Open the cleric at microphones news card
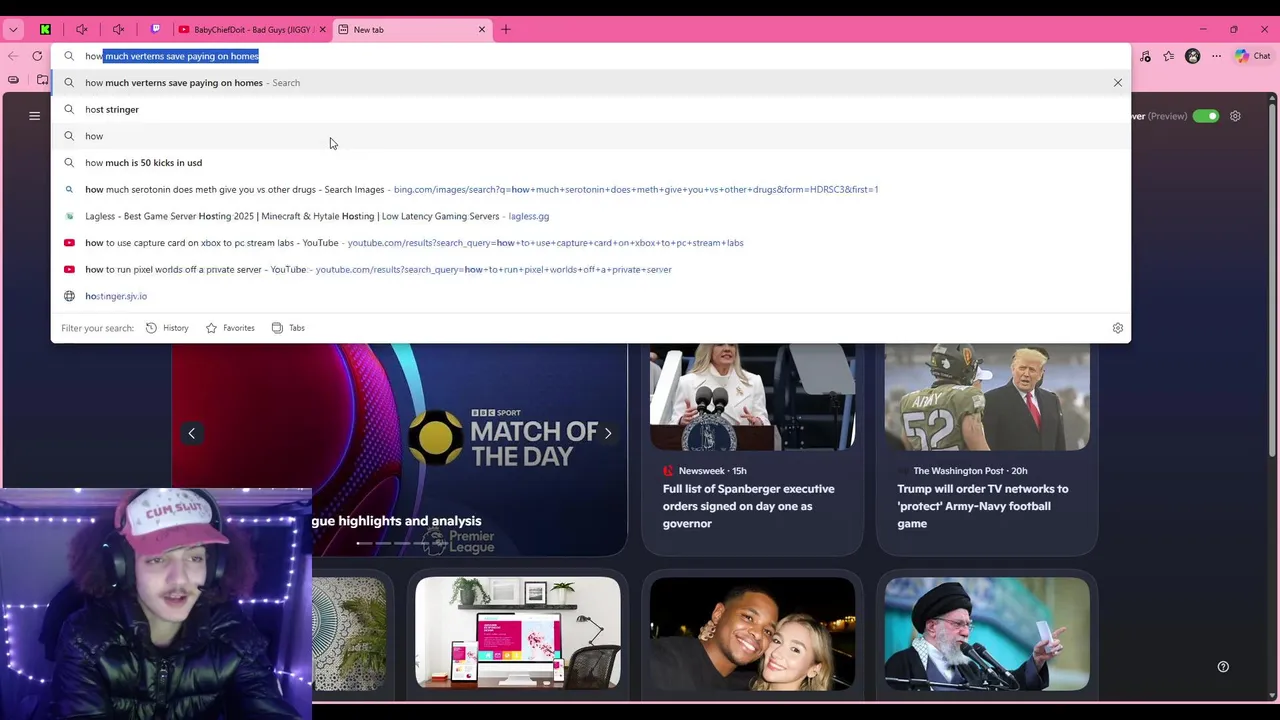 click(x=987, y=633)
